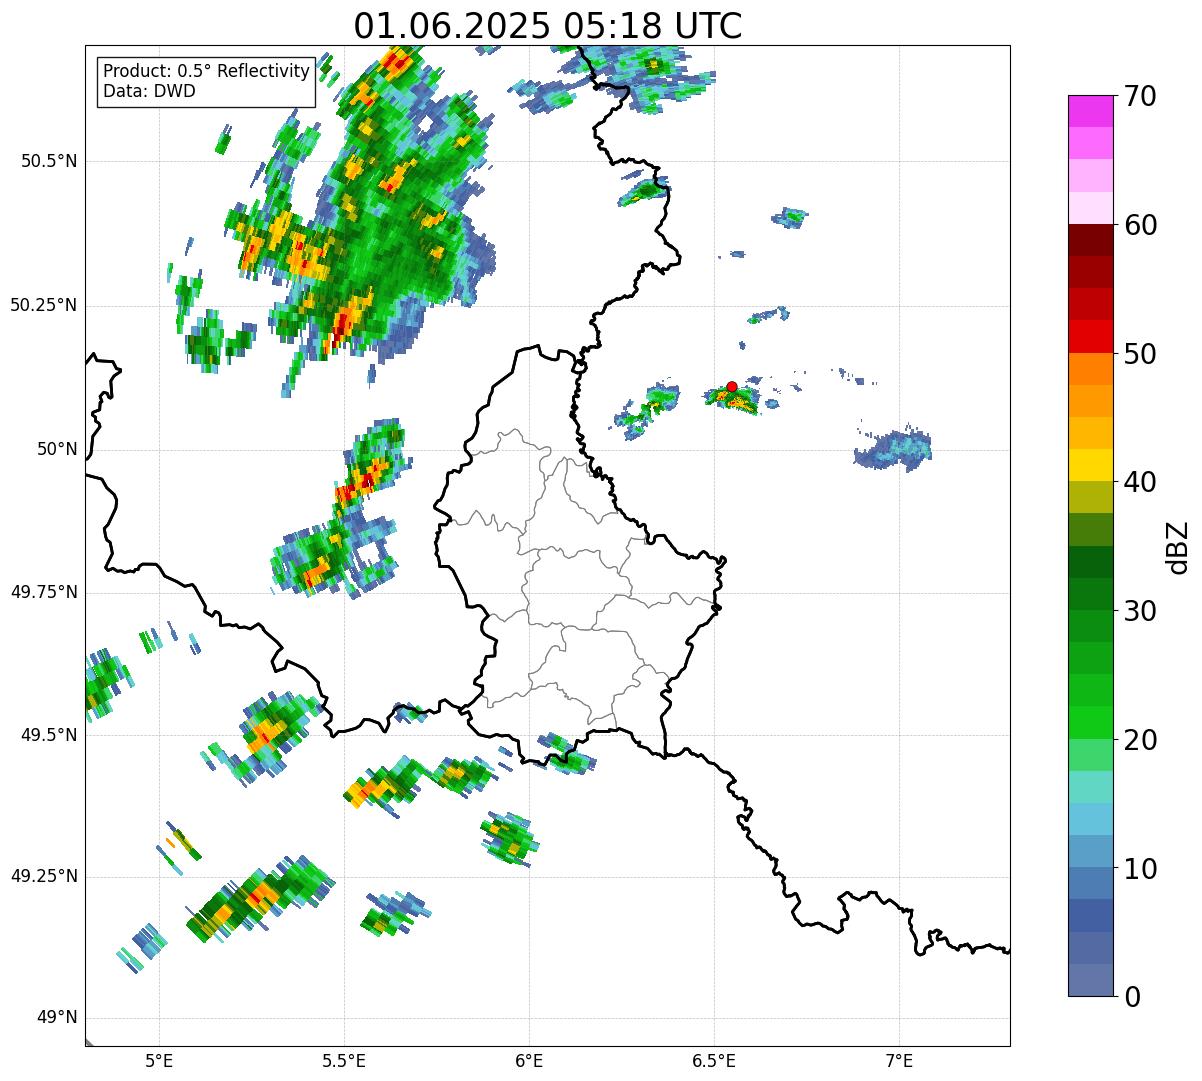This screenshot has width=1202, height=1081.
Task: Click the 6°E longitude label
Action: (x=529, y=1060)
